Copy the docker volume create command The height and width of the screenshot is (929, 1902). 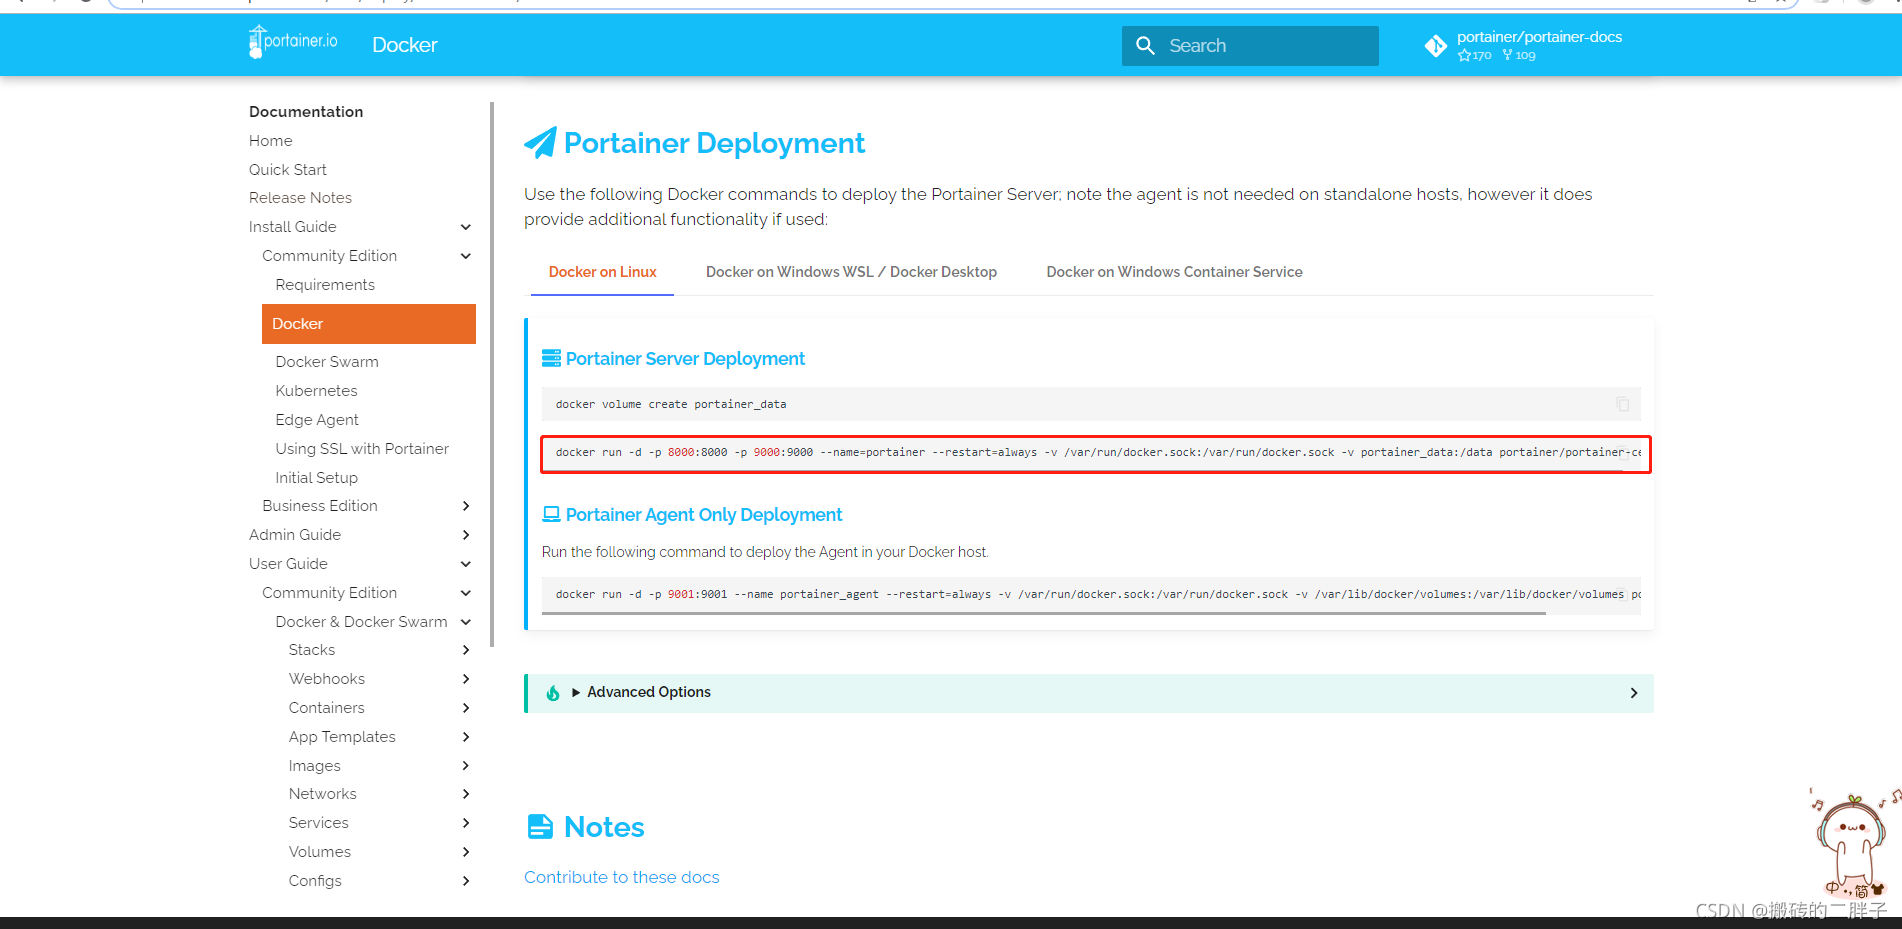coord(1622,404)
